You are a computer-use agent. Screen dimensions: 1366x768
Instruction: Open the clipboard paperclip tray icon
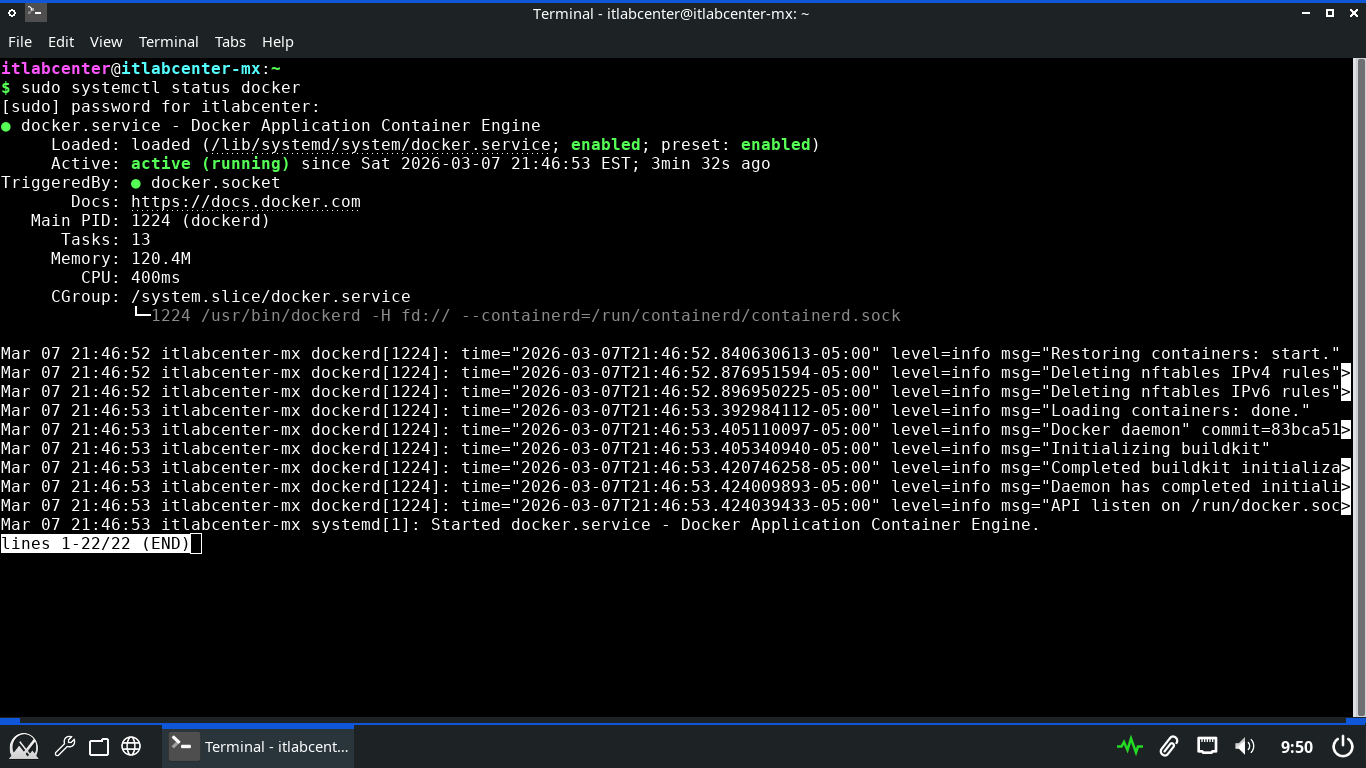point(1168,746)
